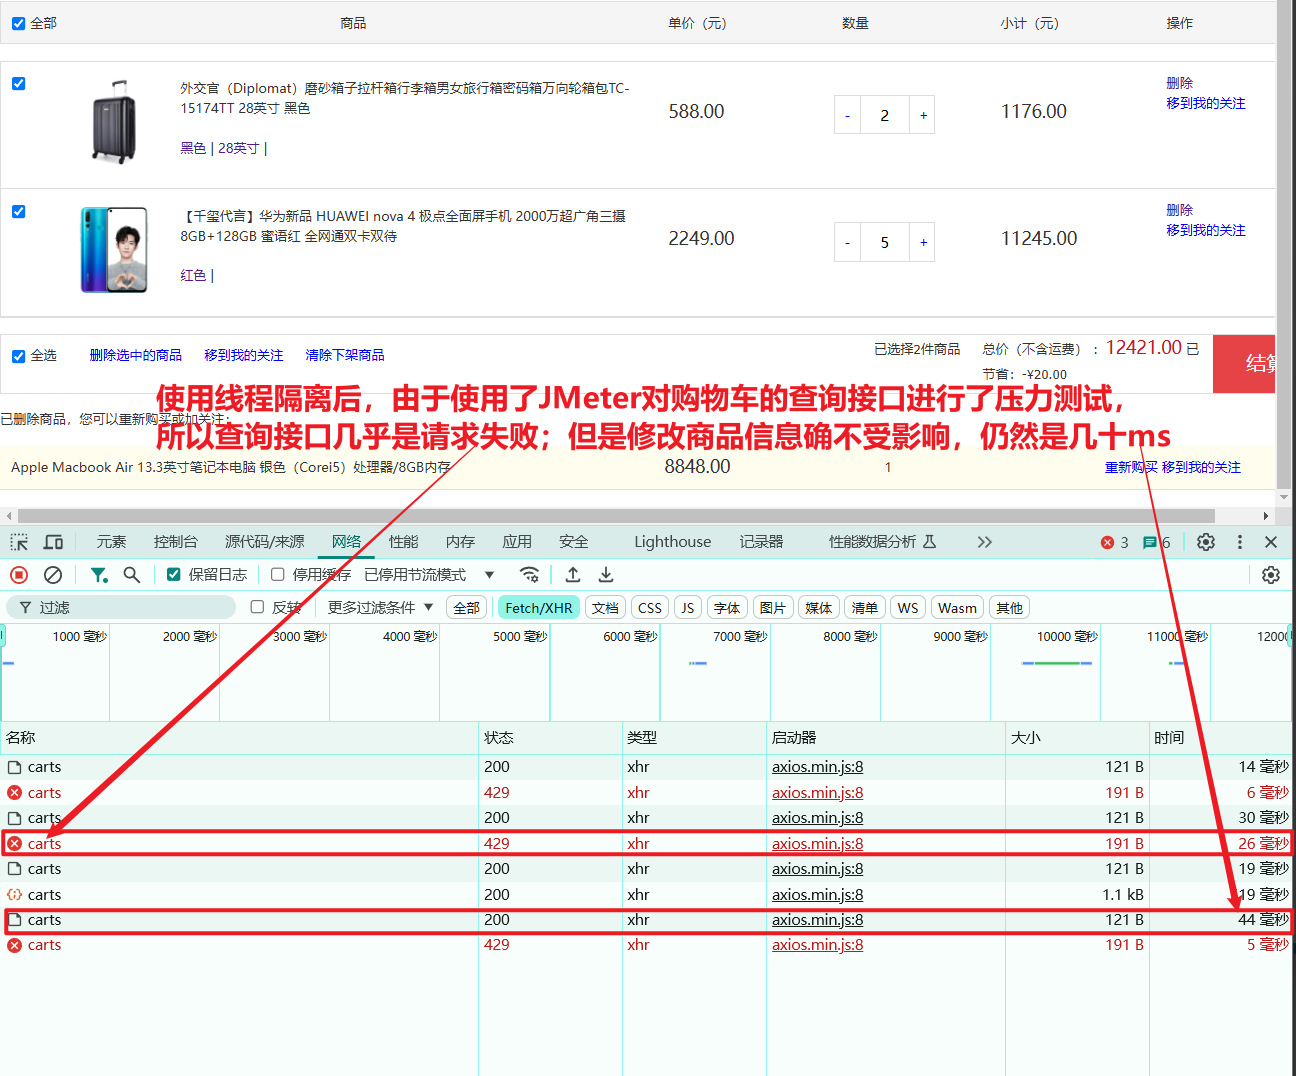Click the inspect element picker icon

tap(19, 542)
